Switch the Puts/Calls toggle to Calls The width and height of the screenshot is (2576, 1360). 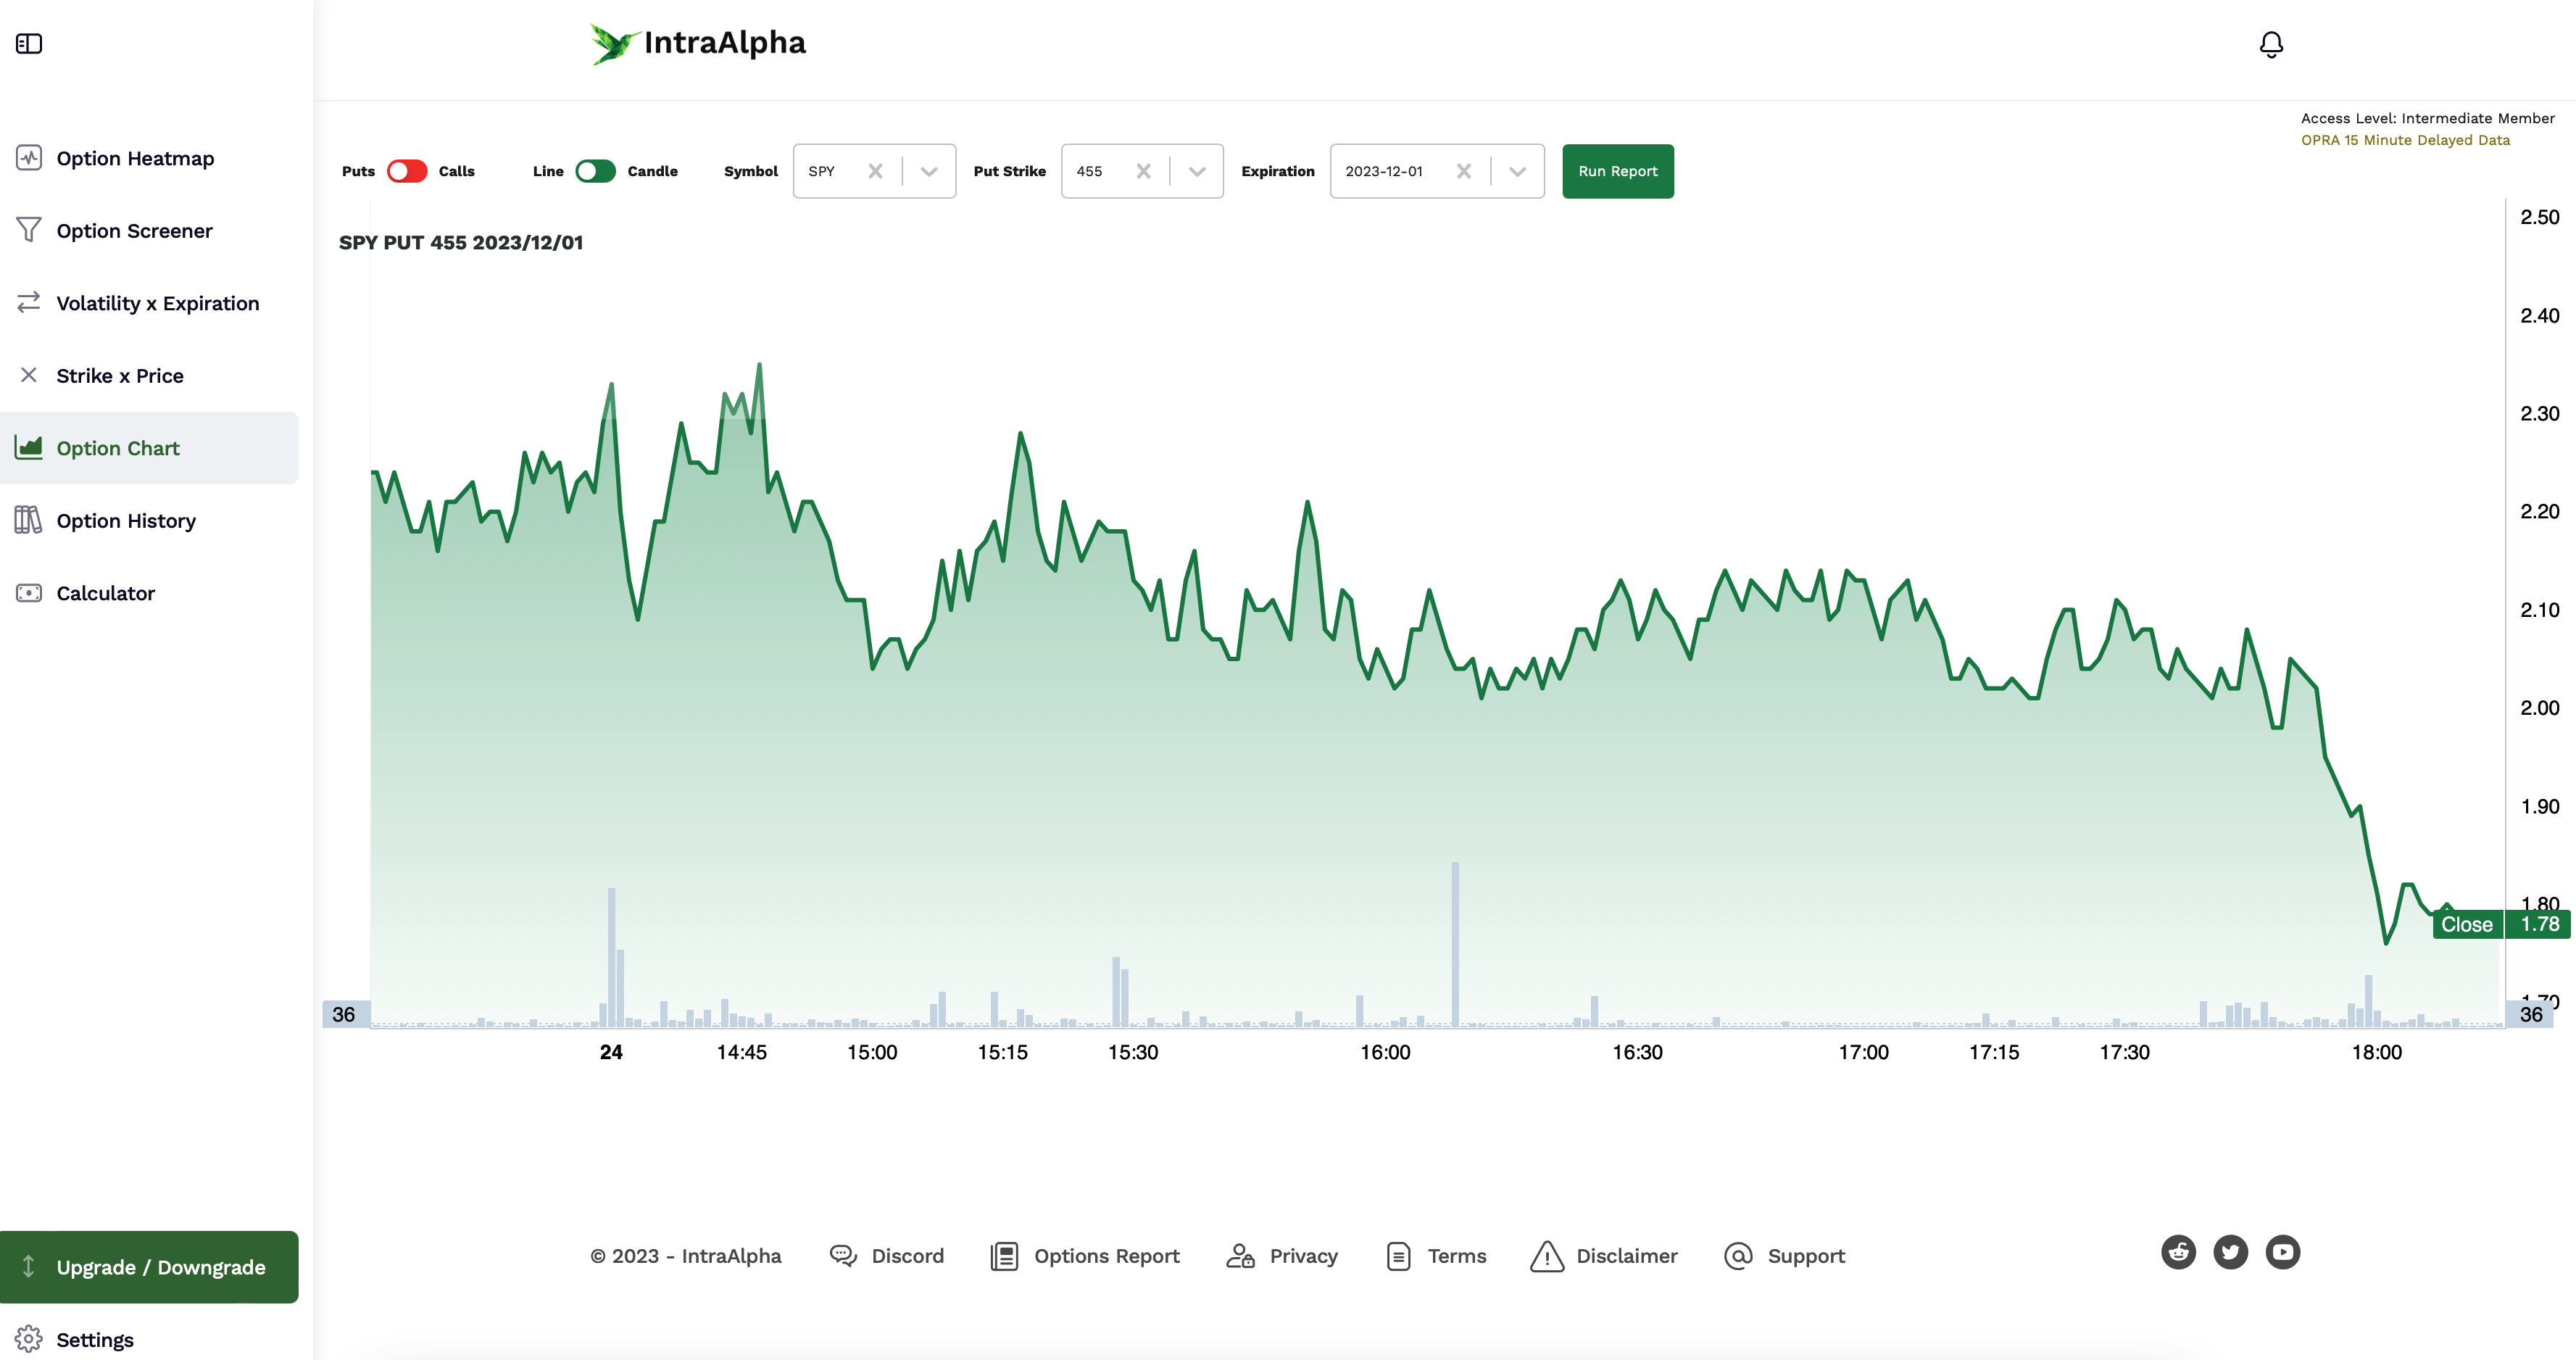tap(406, 171)
